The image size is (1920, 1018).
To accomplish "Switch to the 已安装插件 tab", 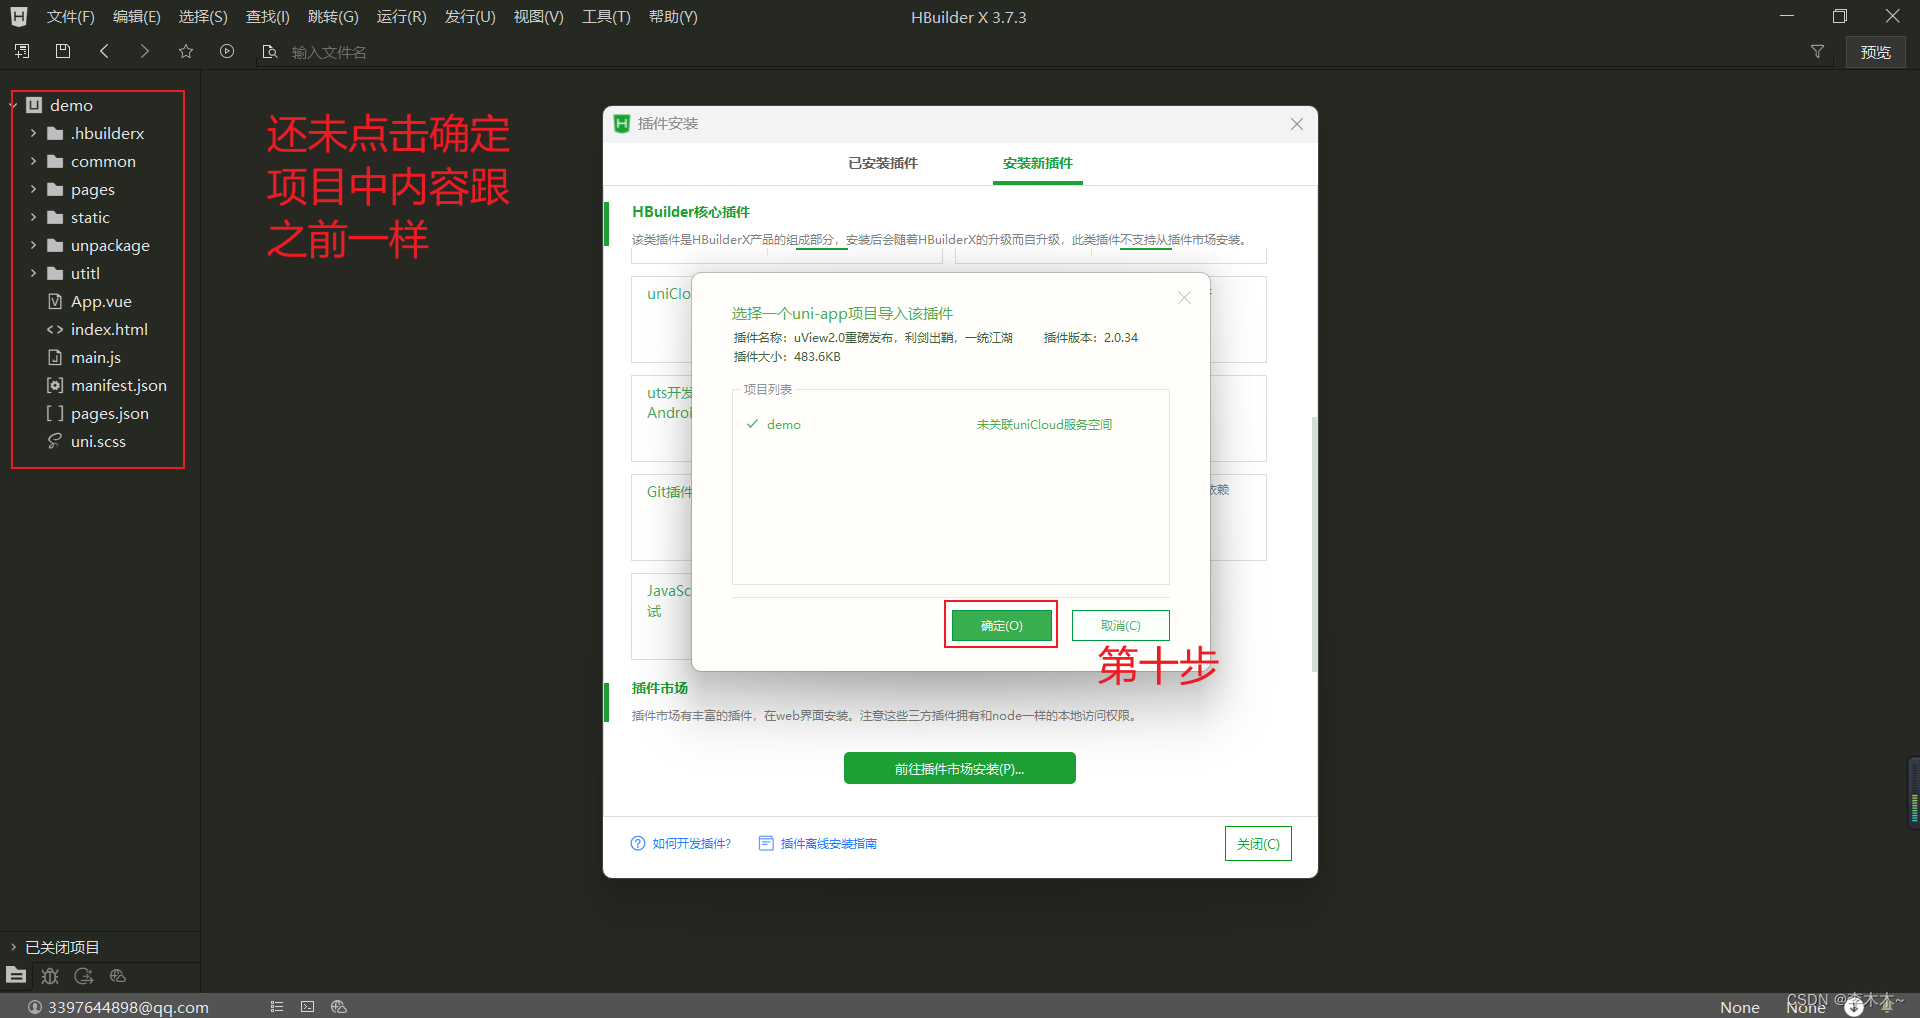I will [883, 163].
